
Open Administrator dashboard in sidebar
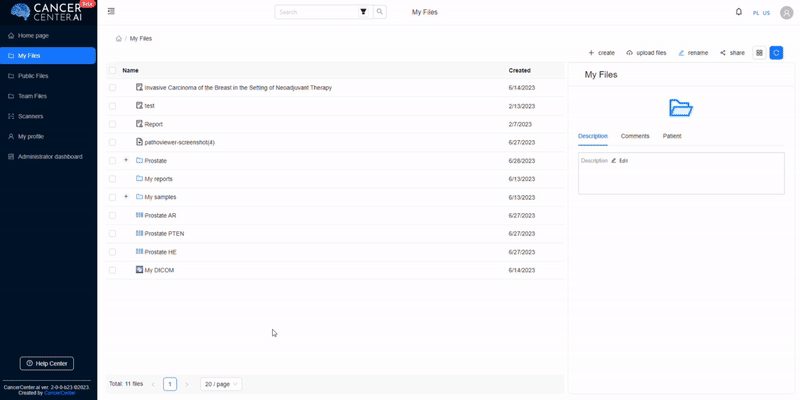pyautogui.click(x=48, y=157)
